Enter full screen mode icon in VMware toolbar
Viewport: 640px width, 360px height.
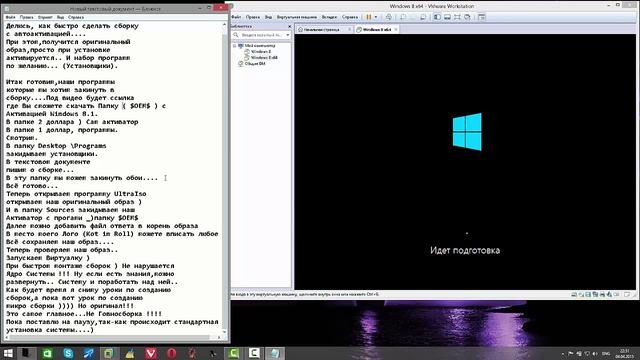point(457,17)
